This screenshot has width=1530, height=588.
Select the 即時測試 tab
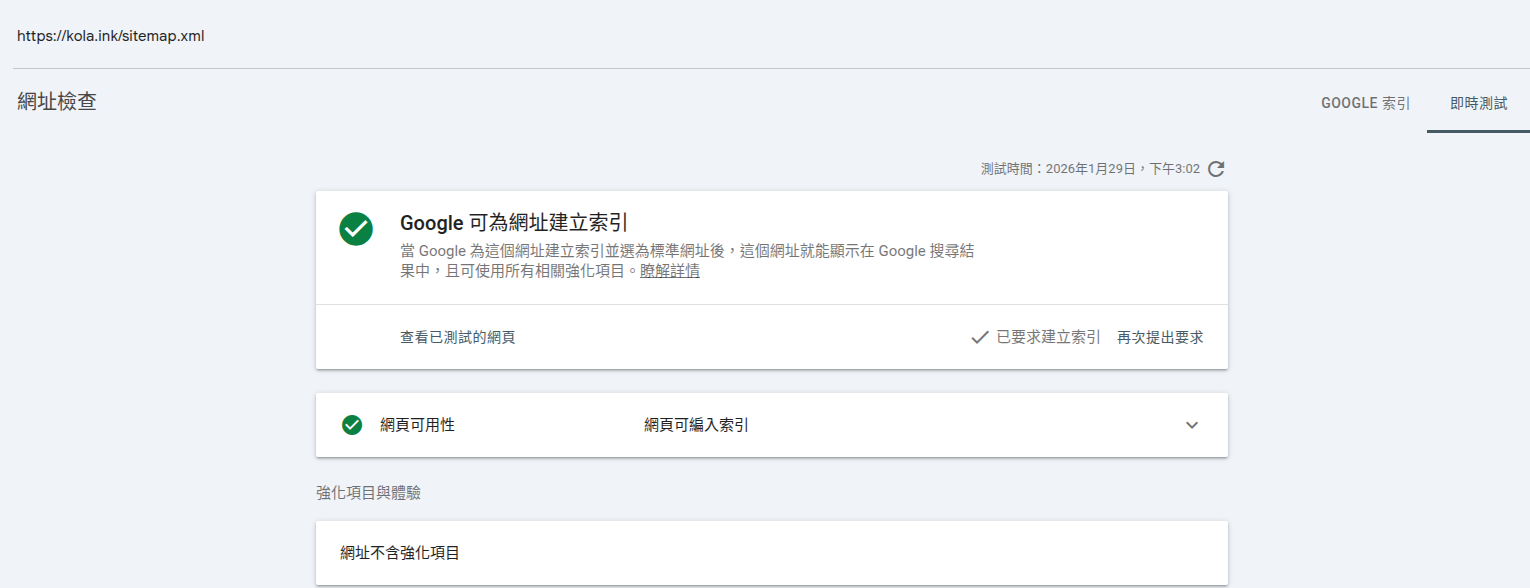[1478, 103]
